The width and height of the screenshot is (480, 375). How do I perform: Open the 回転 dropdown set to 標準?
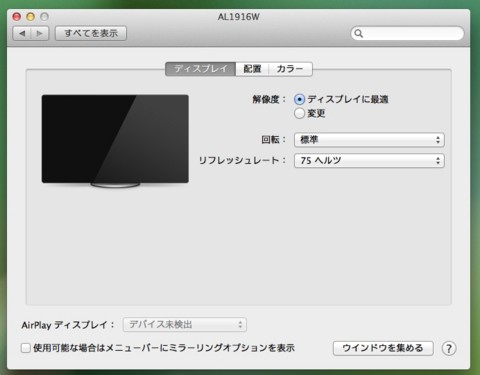click(x=369, y=140)
